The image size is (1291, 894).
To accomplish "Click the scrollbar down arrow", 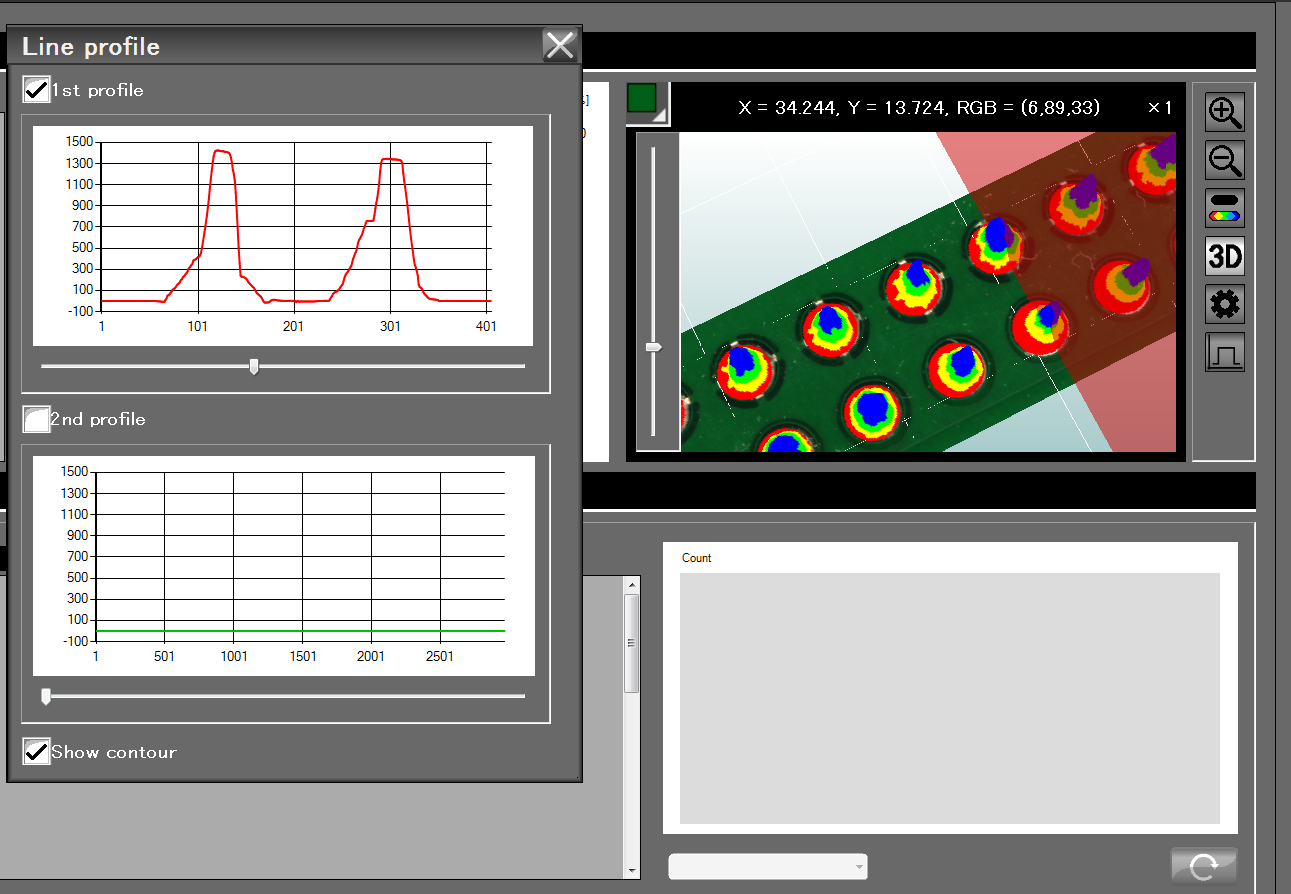I will point(631,871).
